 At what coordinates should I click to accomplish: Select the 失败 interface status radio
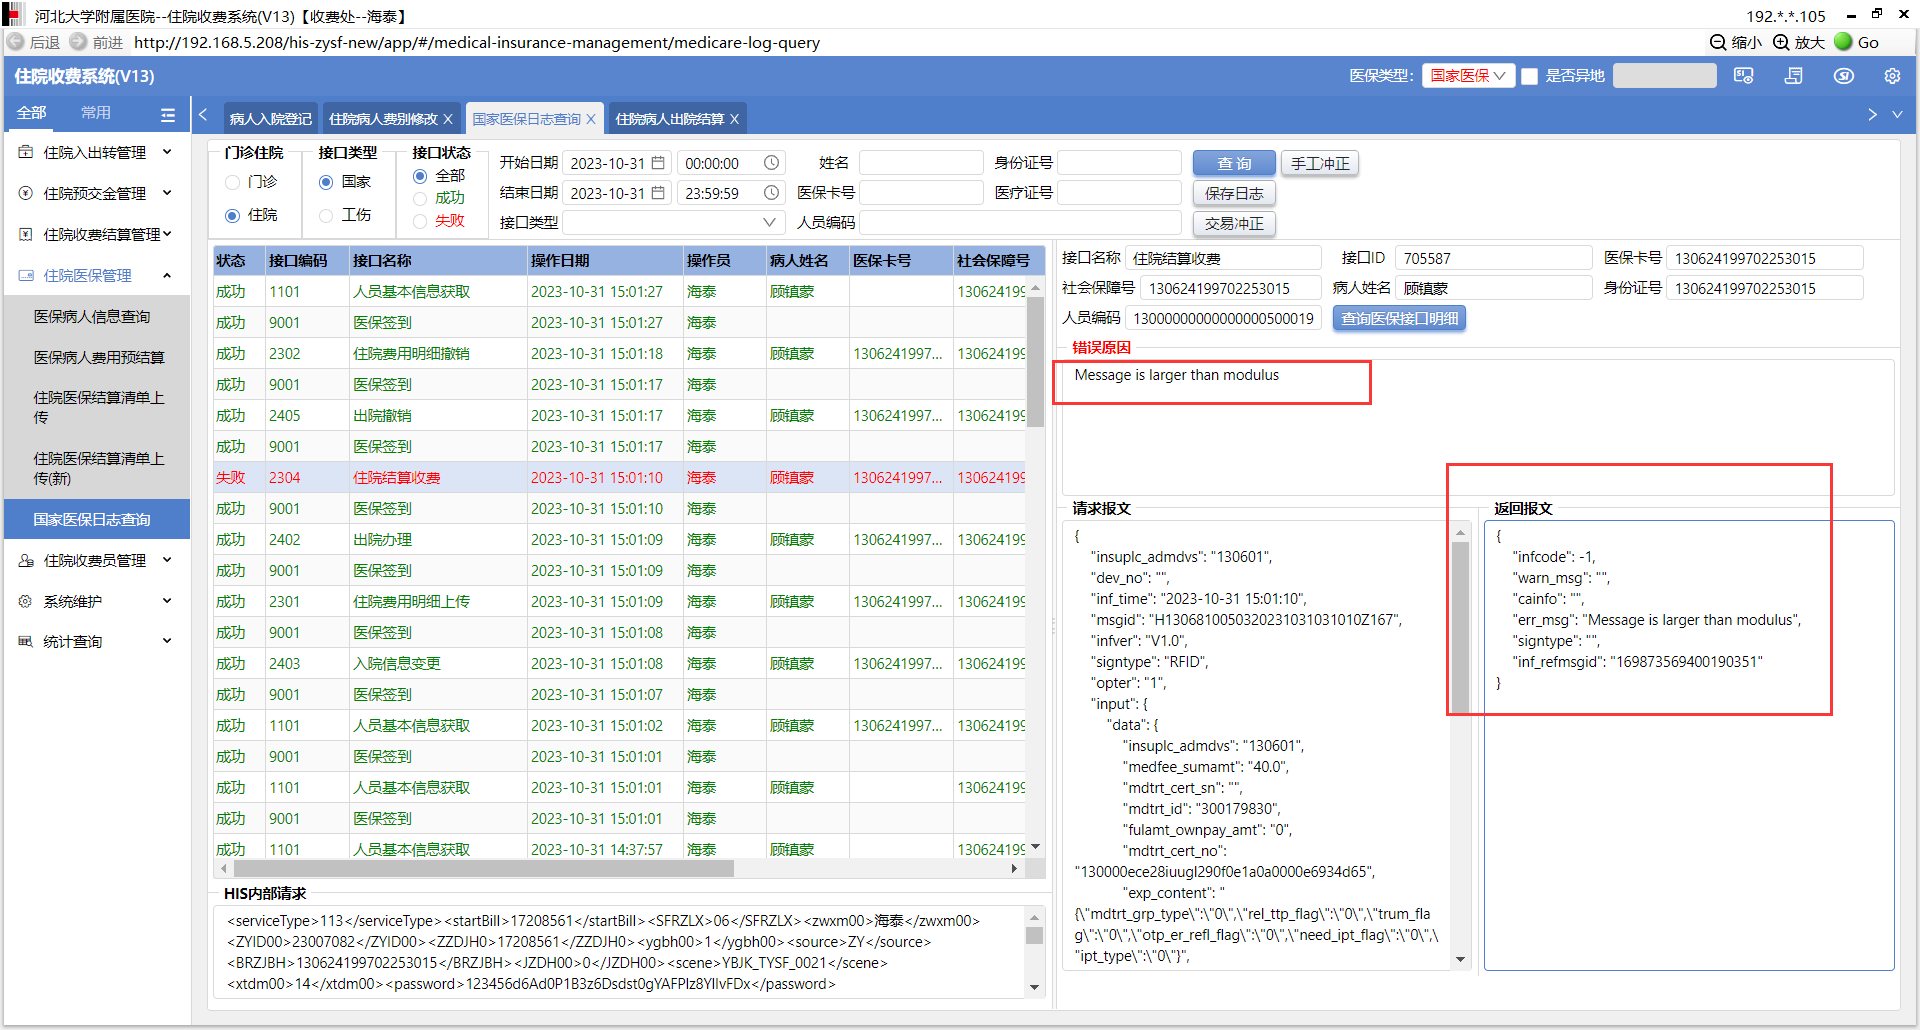tap(420, 221)
